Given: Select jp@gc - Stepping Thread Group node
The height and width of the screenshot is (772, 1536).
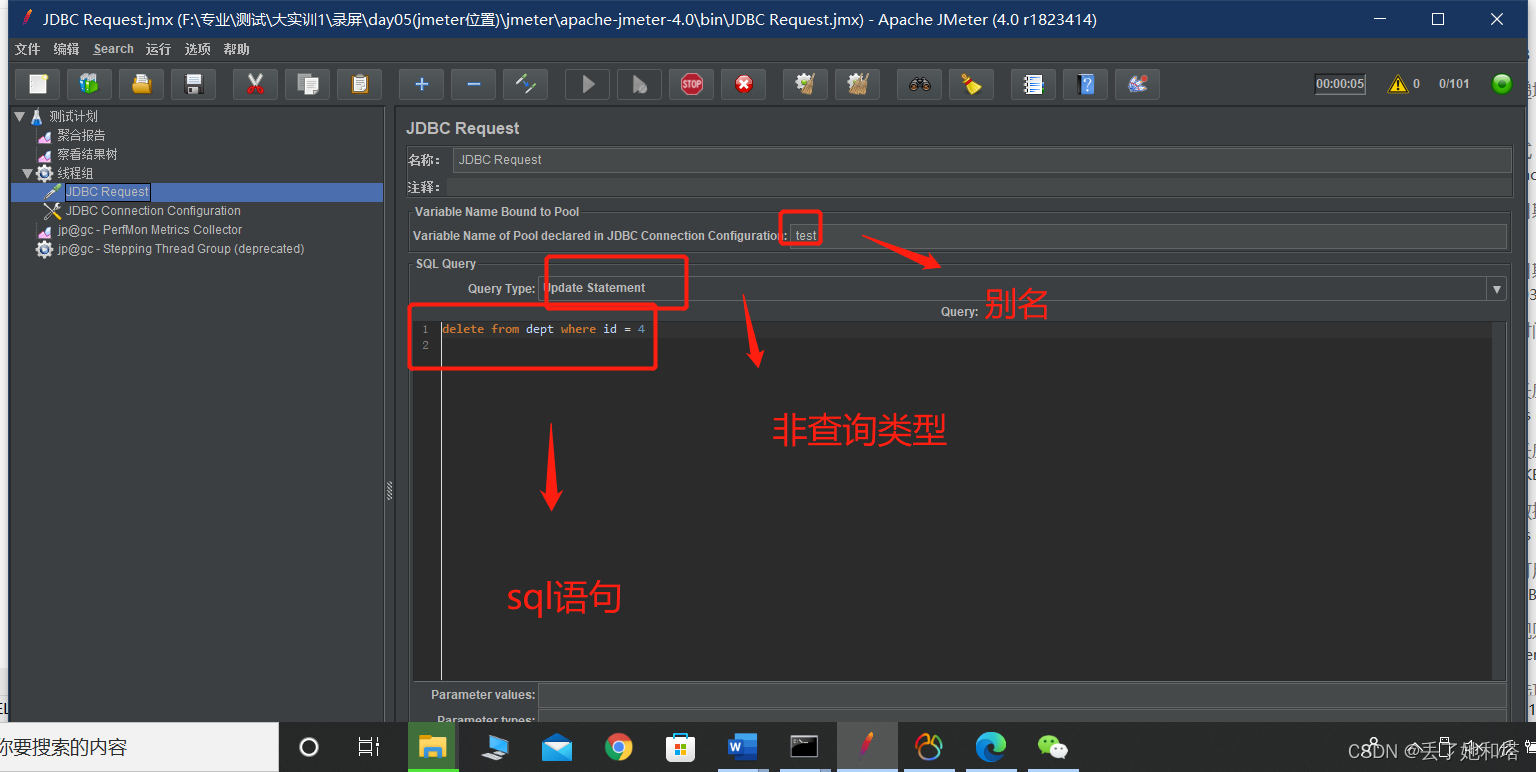Looking at the screenshot, I should tap(181, 249).
